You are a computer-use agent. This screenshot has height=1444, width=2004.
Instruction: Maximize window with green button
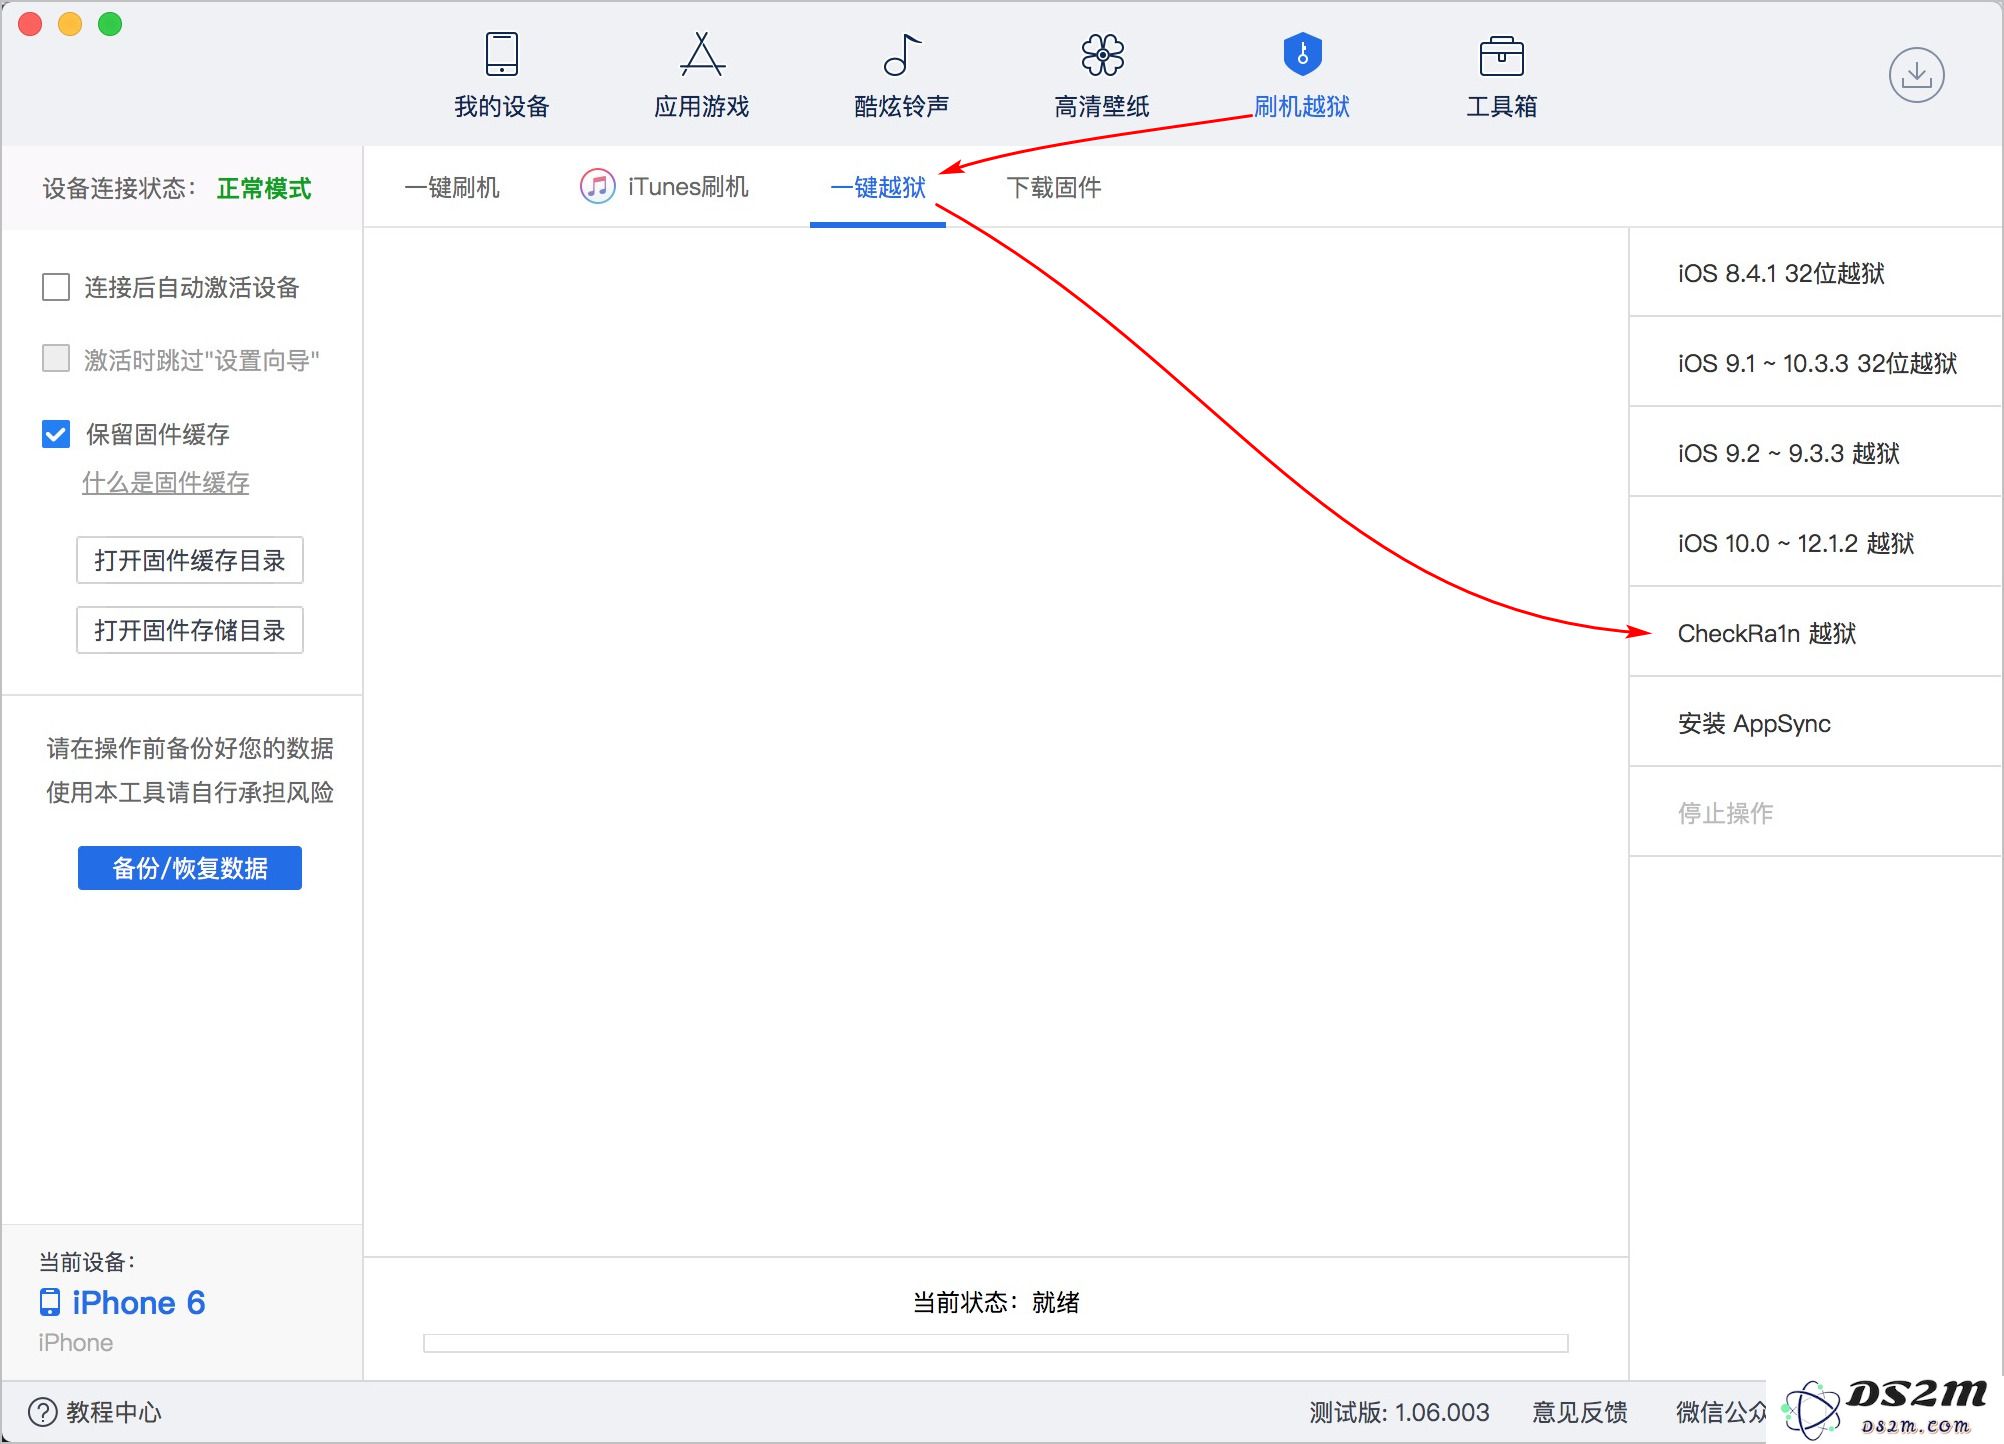[110, 24]
